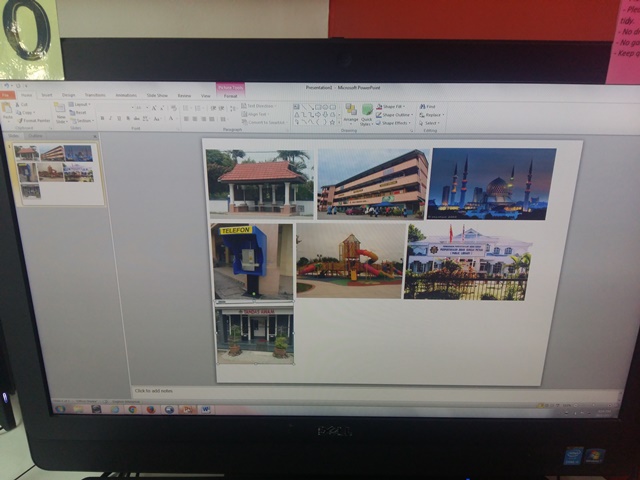
Task: Toggle Underline formatting
Action: click(119, 118)
